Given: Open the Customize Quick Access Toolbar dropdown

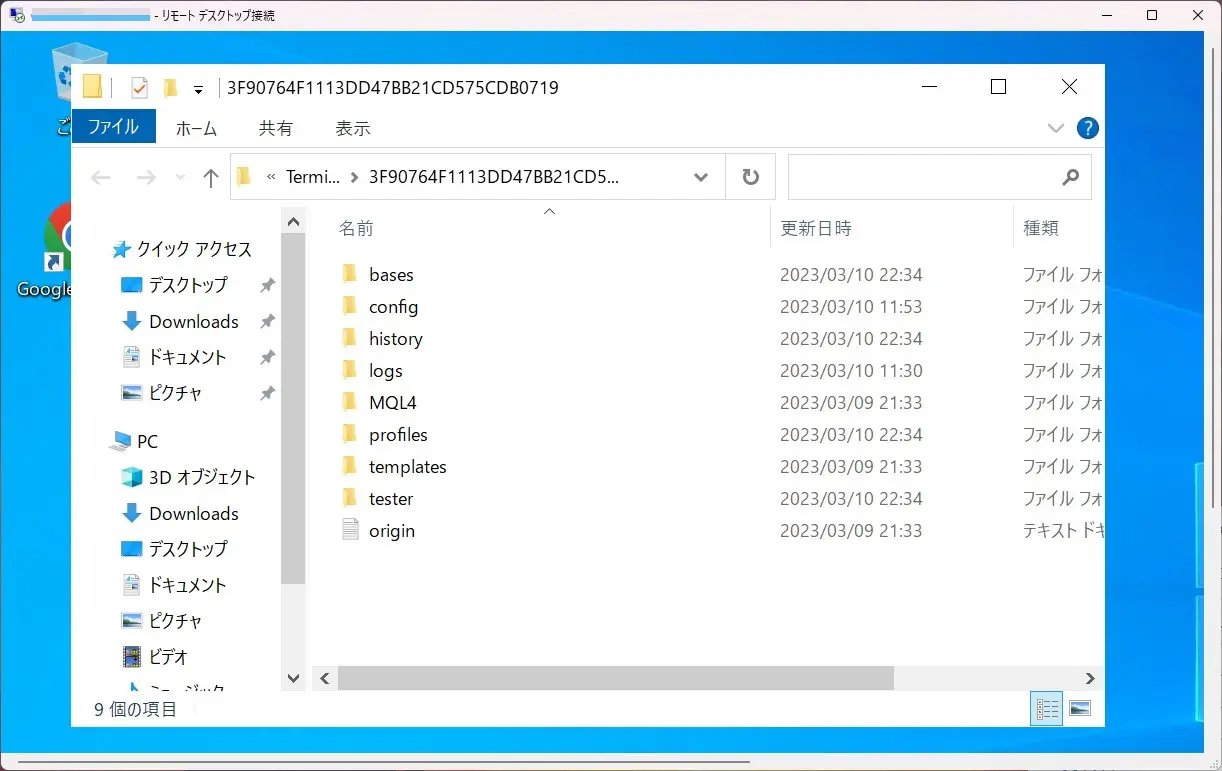Looking at the screenshot, I should tap(198, 89).
